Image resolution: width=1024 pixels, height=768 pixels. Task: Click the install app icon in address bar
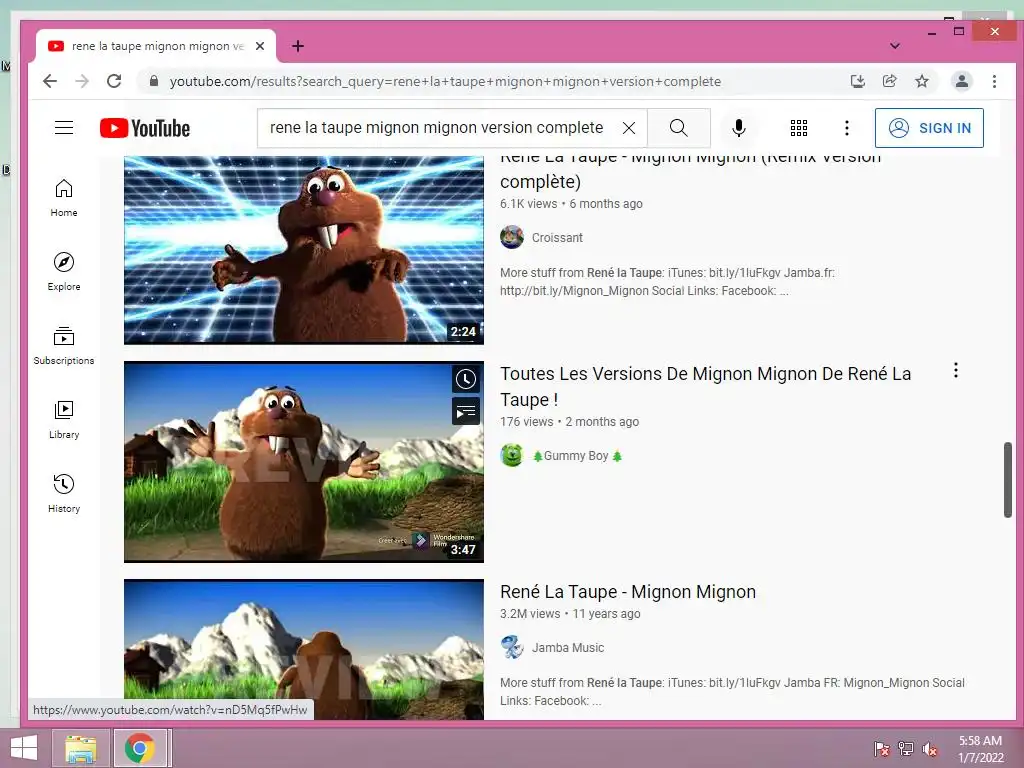click(857, 81)
